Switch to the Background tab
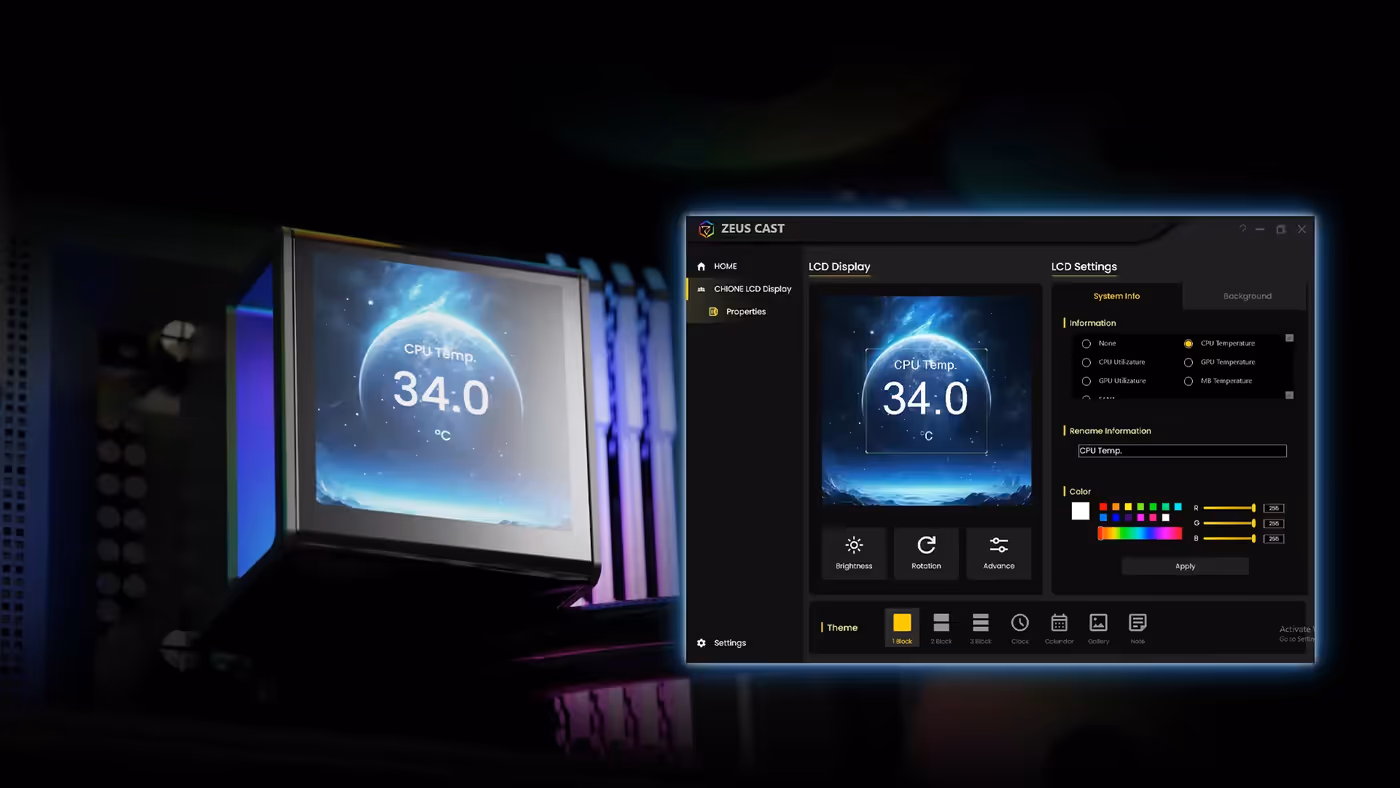1400x788 pixels. pyautogui.click(x=1247, y=296)
